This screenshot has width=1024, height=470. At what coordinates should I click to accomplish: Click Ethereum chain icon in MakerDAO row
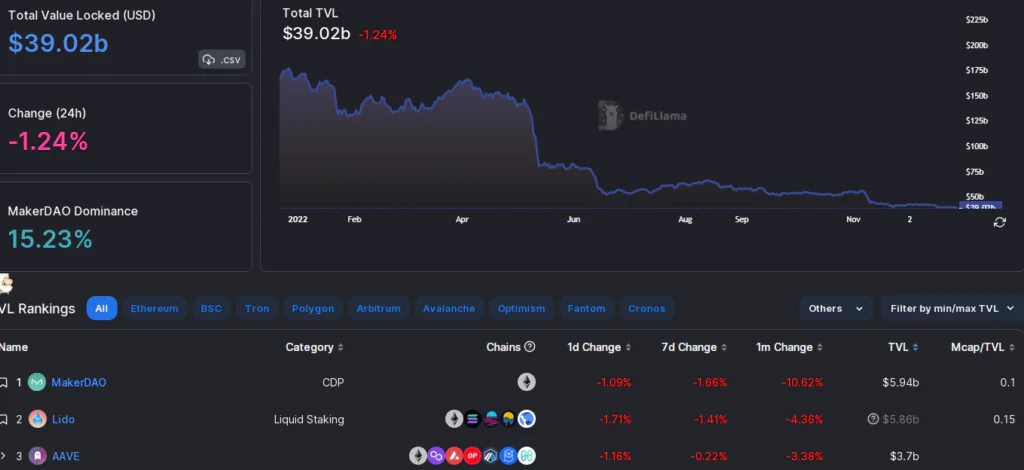tap(526, 382)
